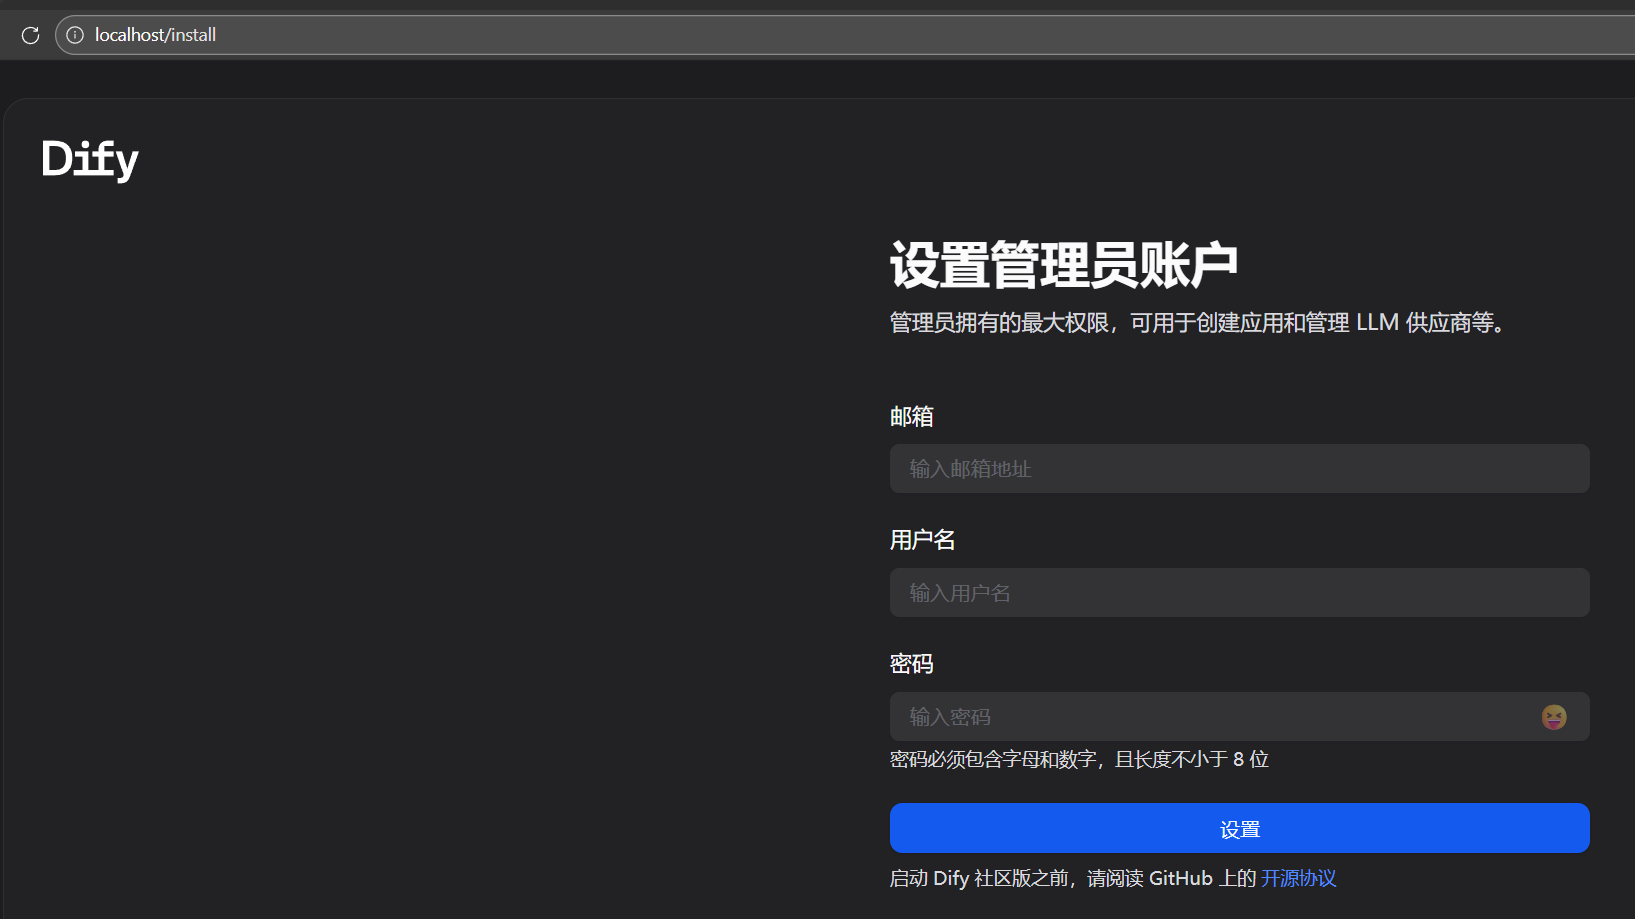This screenshot has height=919, width=1635.
Task: Focus the password input field
Action: (1239, 716)
